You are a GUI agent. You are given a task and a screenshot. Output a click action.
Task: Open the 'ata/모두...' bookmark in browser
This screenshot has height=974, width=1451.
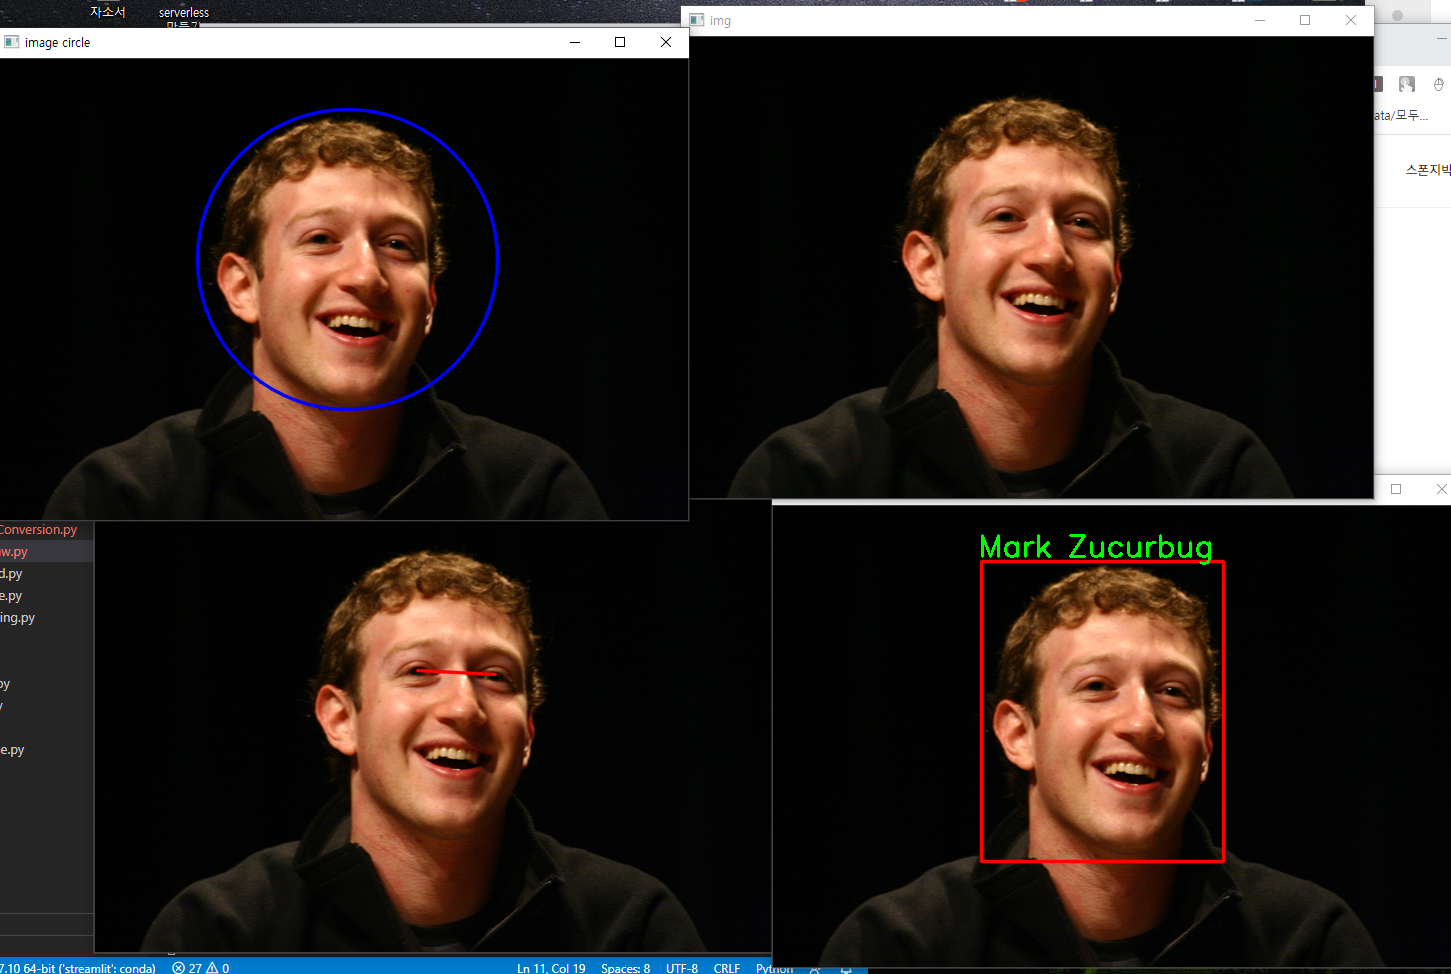(x=1401, y=116)
